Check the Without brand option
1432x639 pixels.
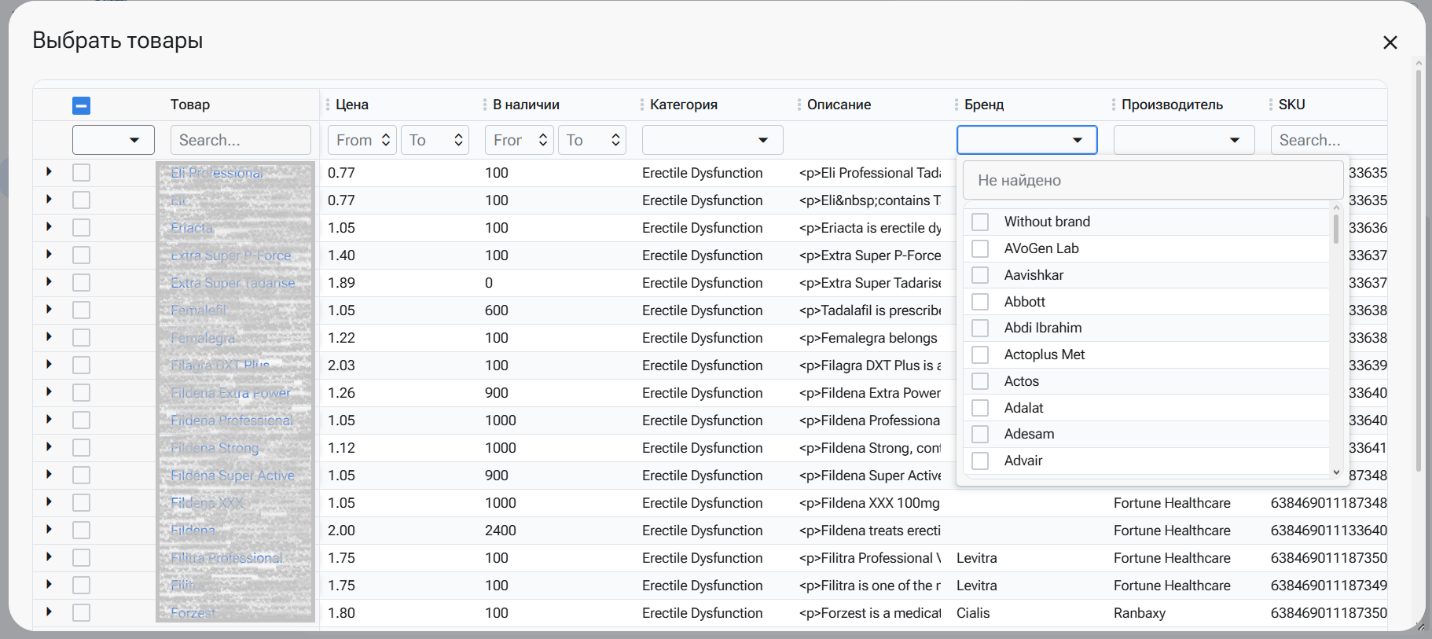(980, 222)
